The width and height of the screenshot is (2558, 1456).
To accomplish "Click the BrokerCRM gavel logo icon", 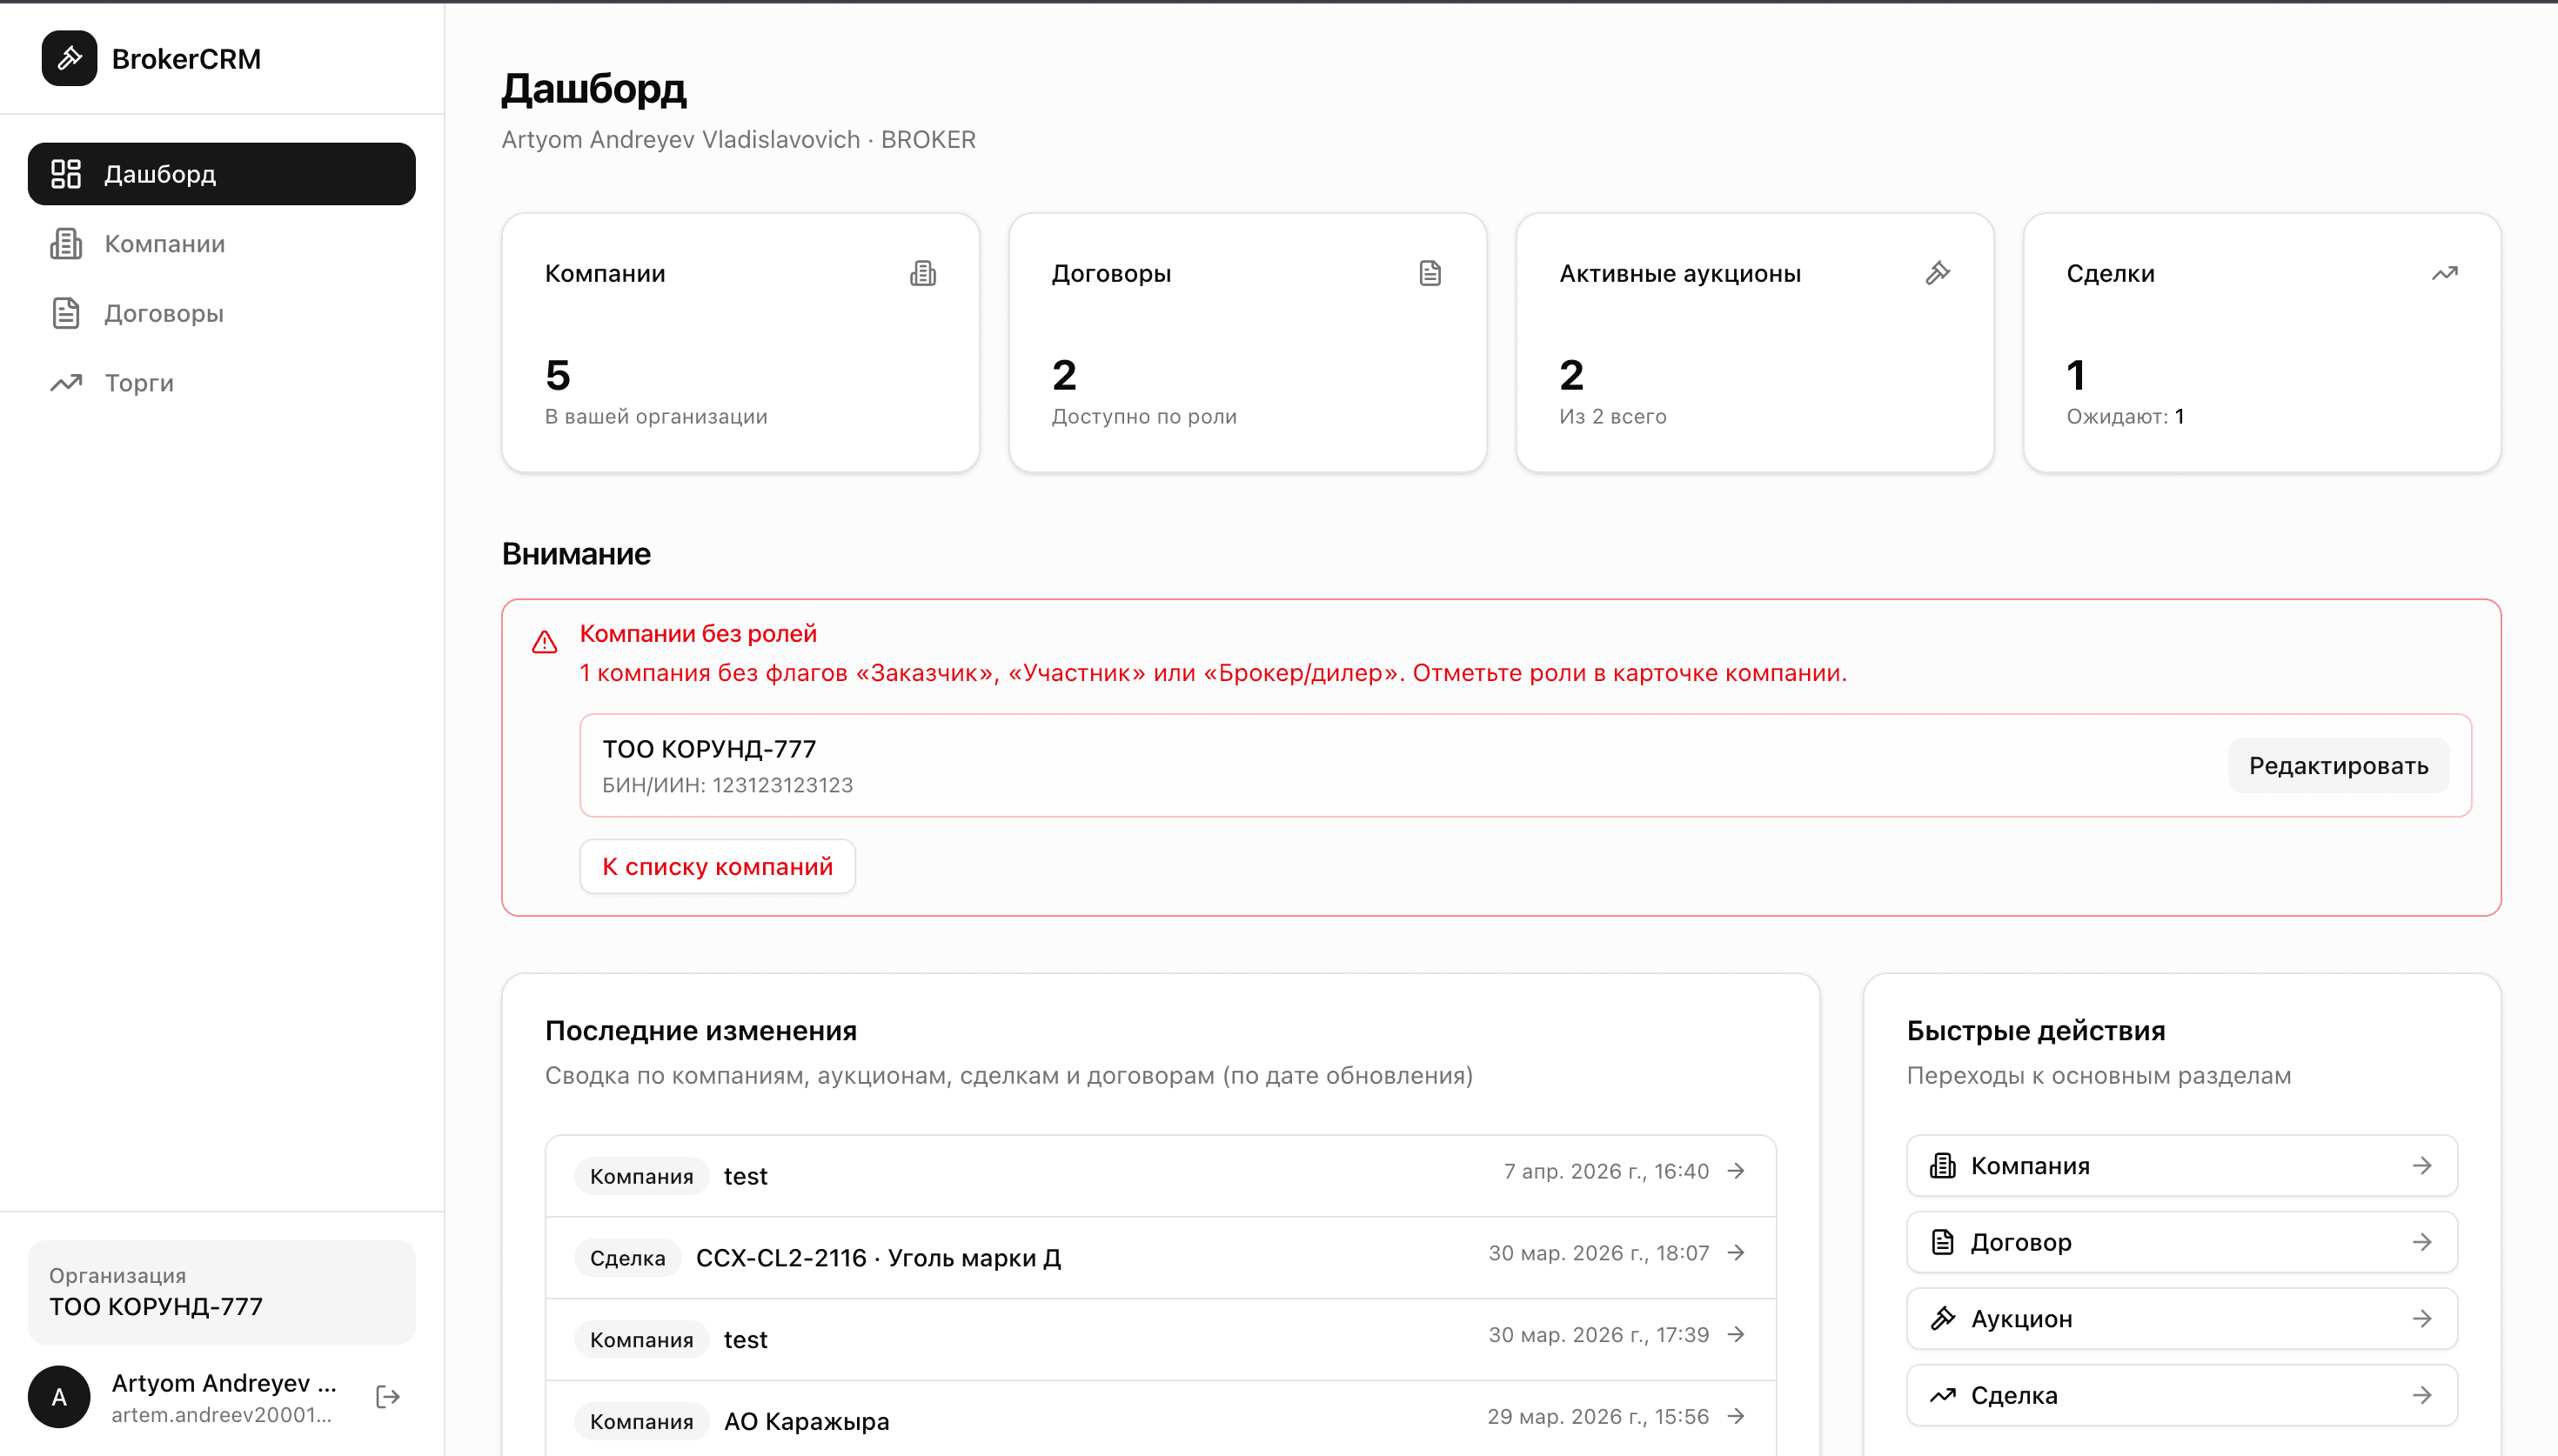I will 69,58.
